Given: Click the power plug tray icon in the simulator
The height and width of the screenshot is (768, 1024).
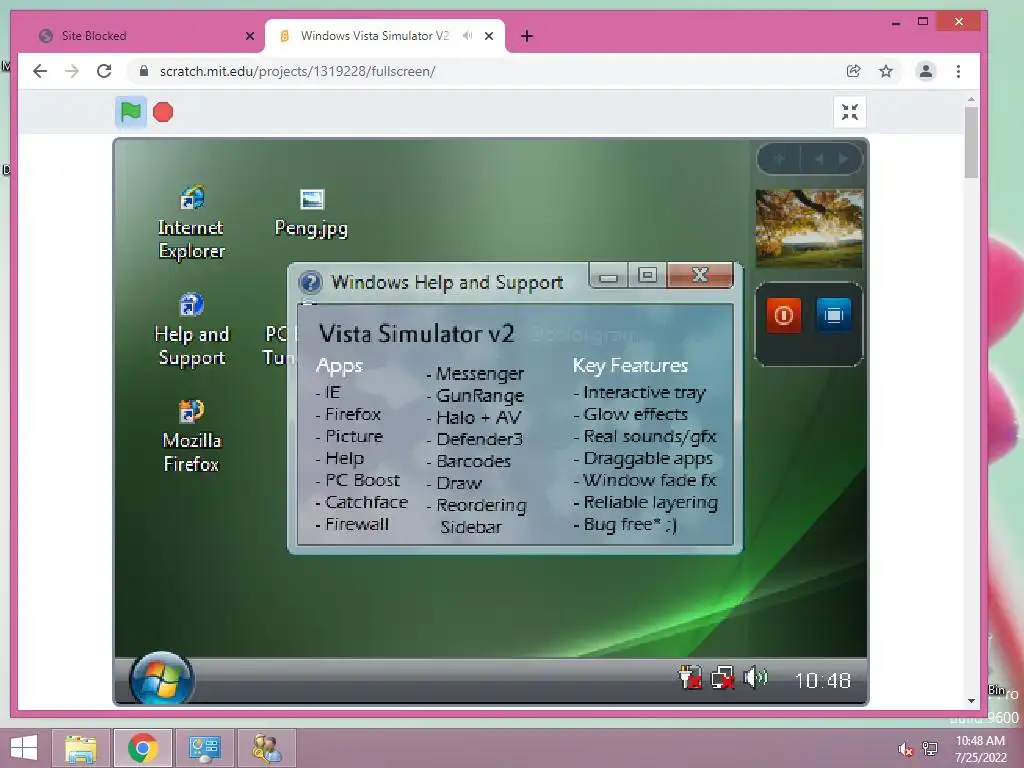Looking at the screenshot, I should pyautogui.click(x=690, y=677).
